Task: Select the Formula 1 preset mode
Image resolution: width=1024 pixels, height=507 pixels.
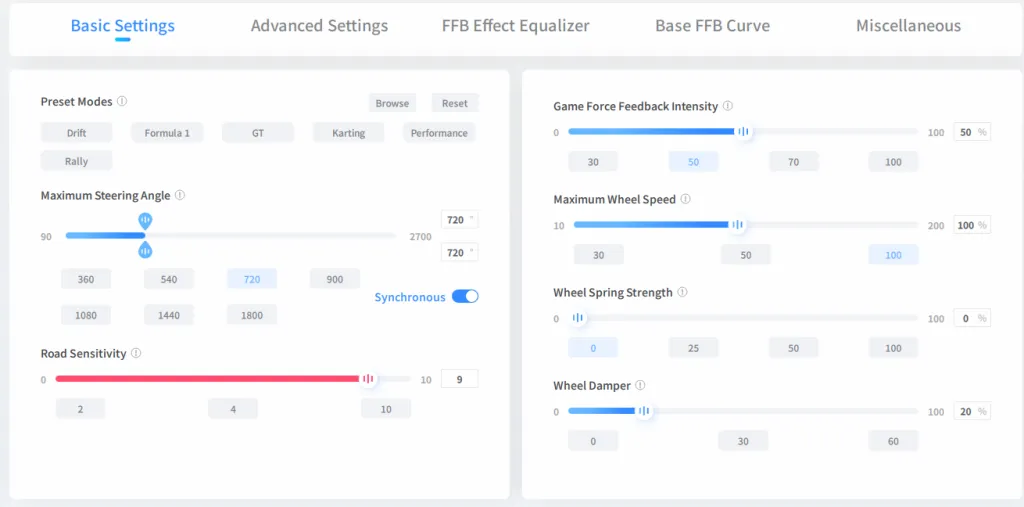Action: (x=167, y=132)
